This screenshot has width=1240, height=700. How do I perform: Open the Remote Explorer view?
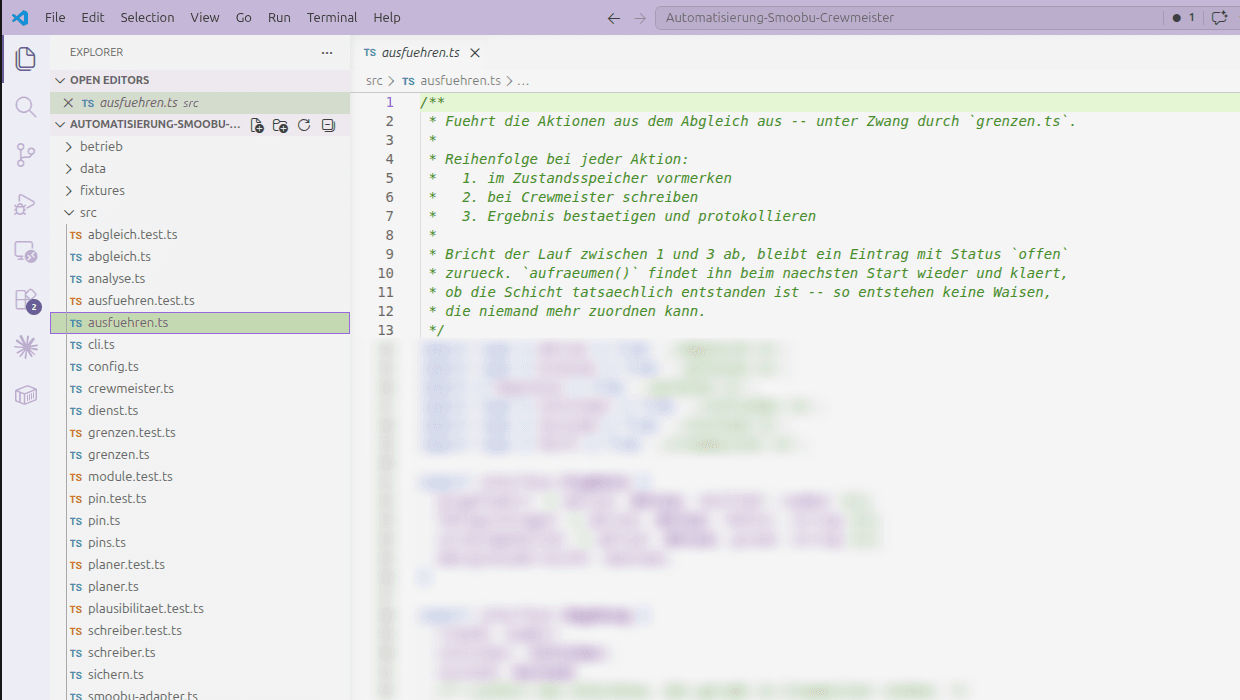[x=25, y=252]
